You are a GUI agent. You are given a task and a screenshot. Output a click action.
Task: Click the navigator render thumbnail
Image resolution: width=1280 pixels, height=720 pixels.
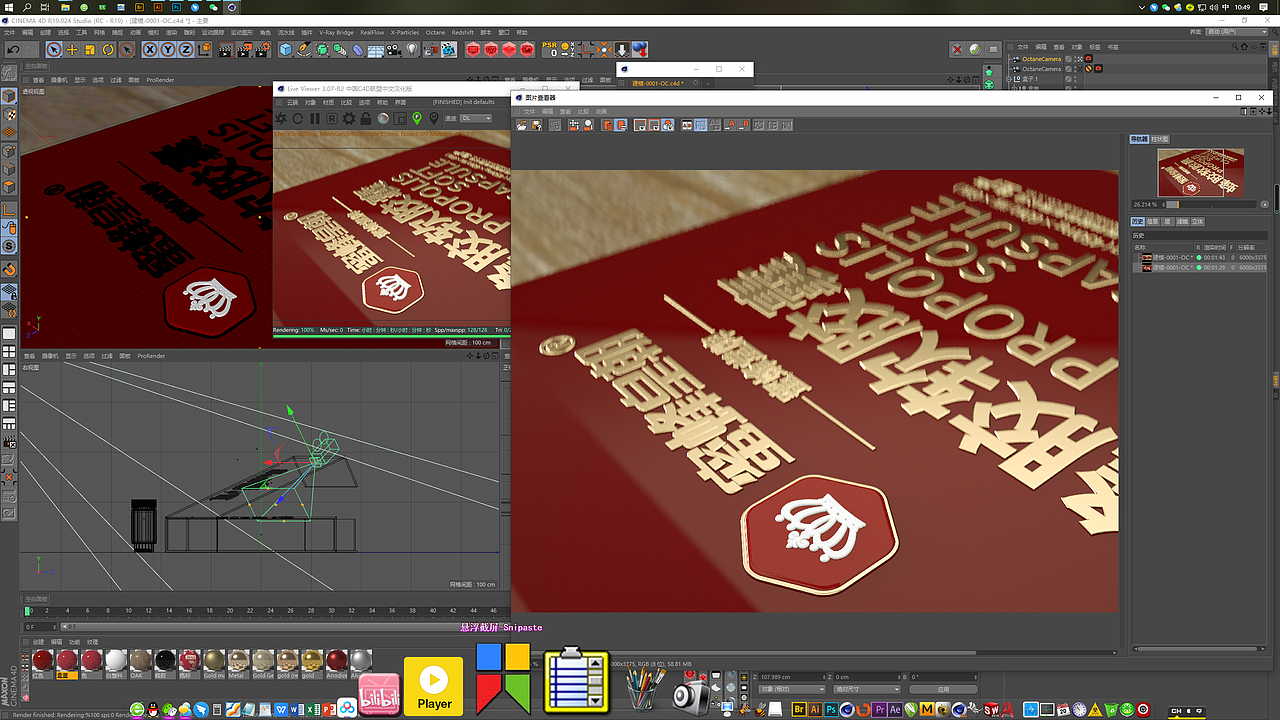pyautogui.click(x=1201, y=173)
